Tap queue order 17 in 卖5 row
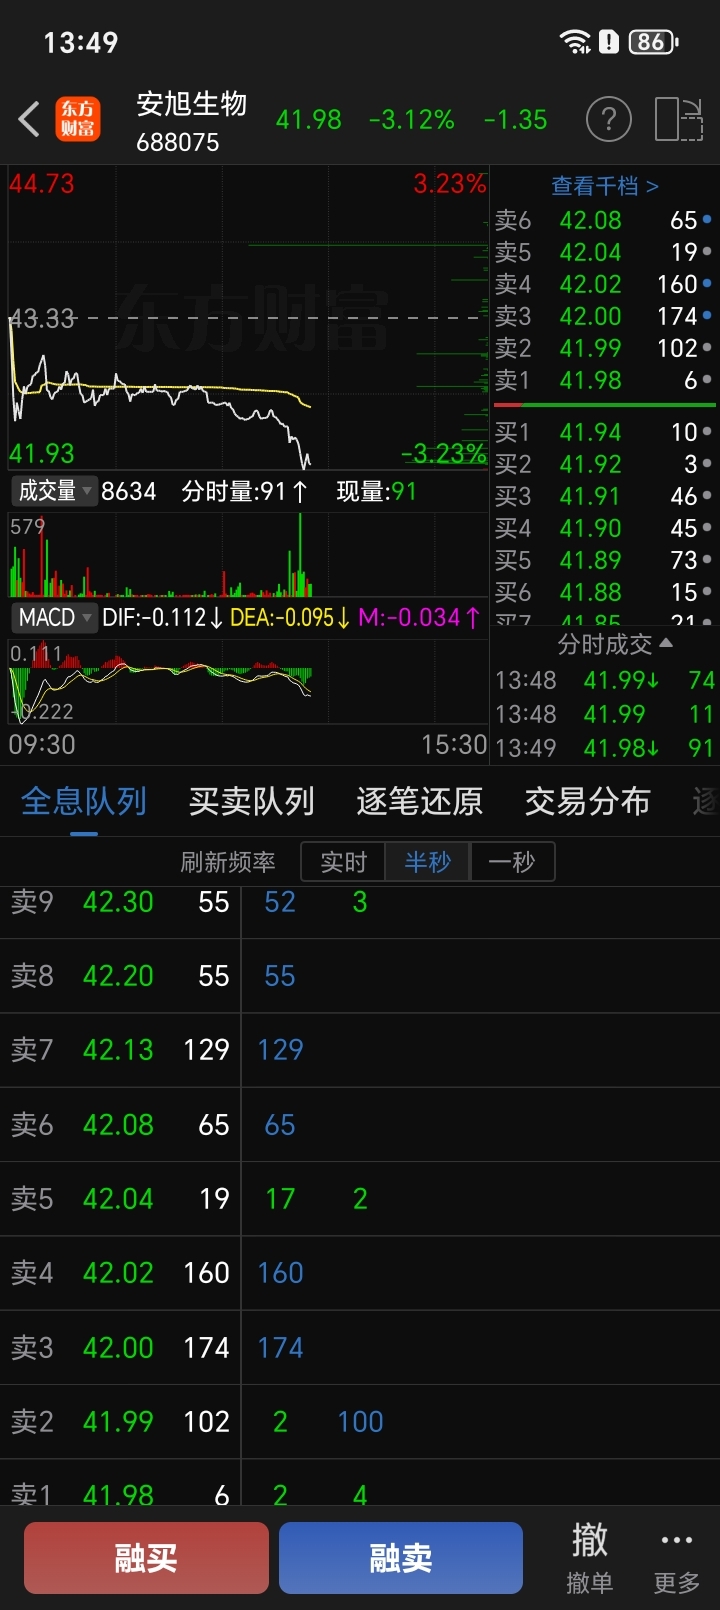Image resolution: width=720 pixels, height=1610 pixels. [280, 1199]
